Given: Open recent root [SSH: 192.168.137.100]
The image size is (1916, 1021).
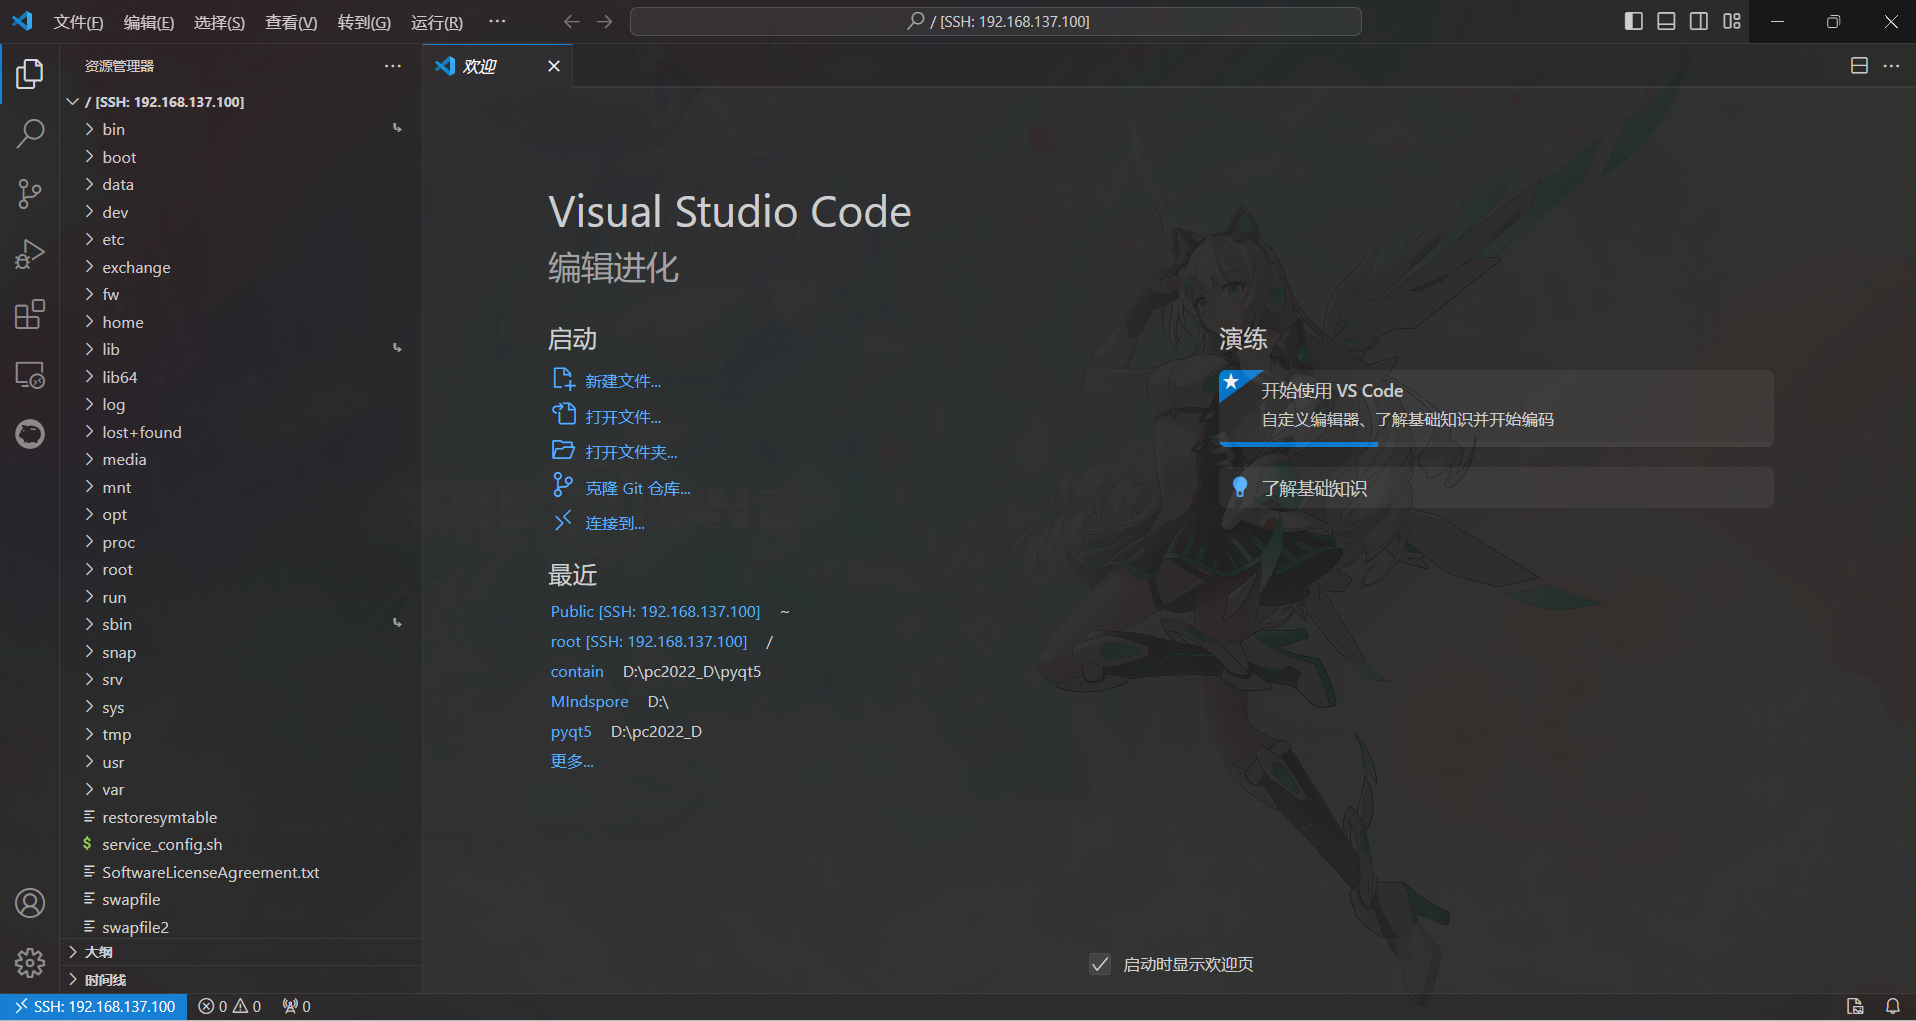Looking at the screenshot, I should (x=649, y=641).
